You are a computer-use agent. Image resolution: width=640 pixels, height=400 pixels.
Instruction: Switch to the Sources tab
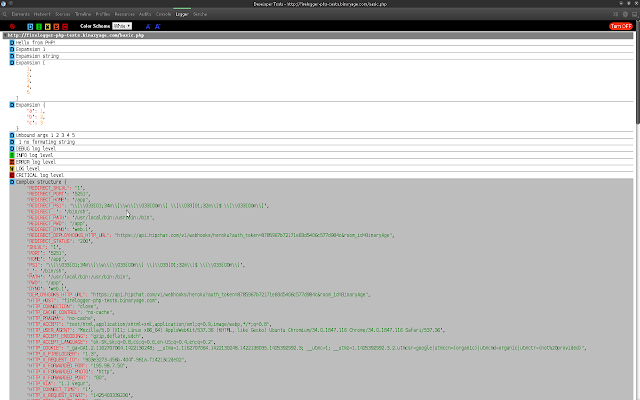click(x=63, y=14)
